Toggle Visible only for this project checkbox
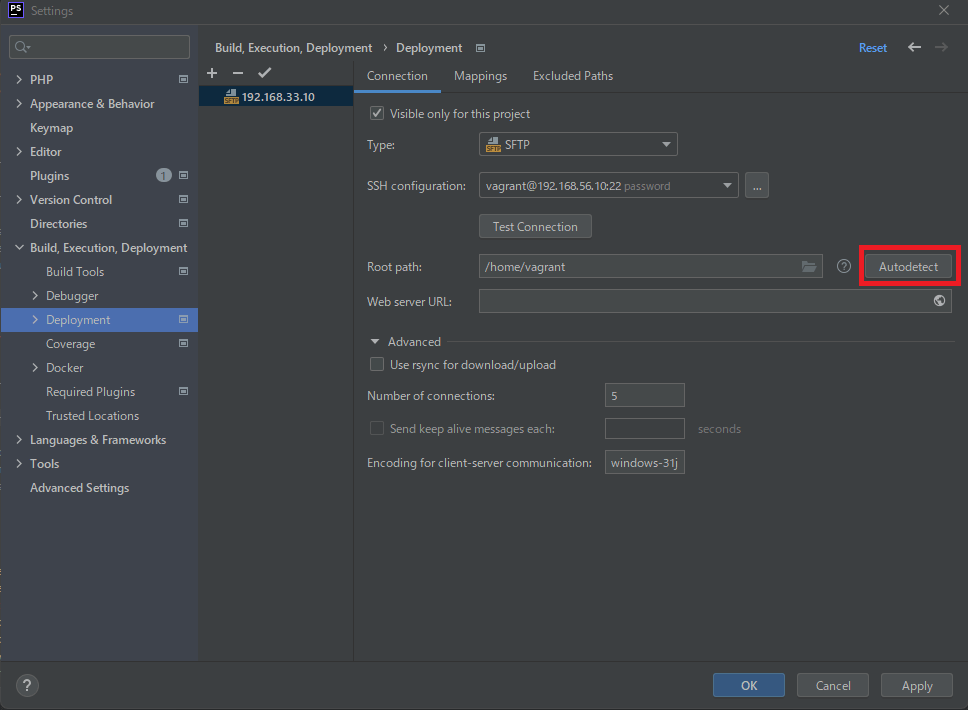 [377, 114]
